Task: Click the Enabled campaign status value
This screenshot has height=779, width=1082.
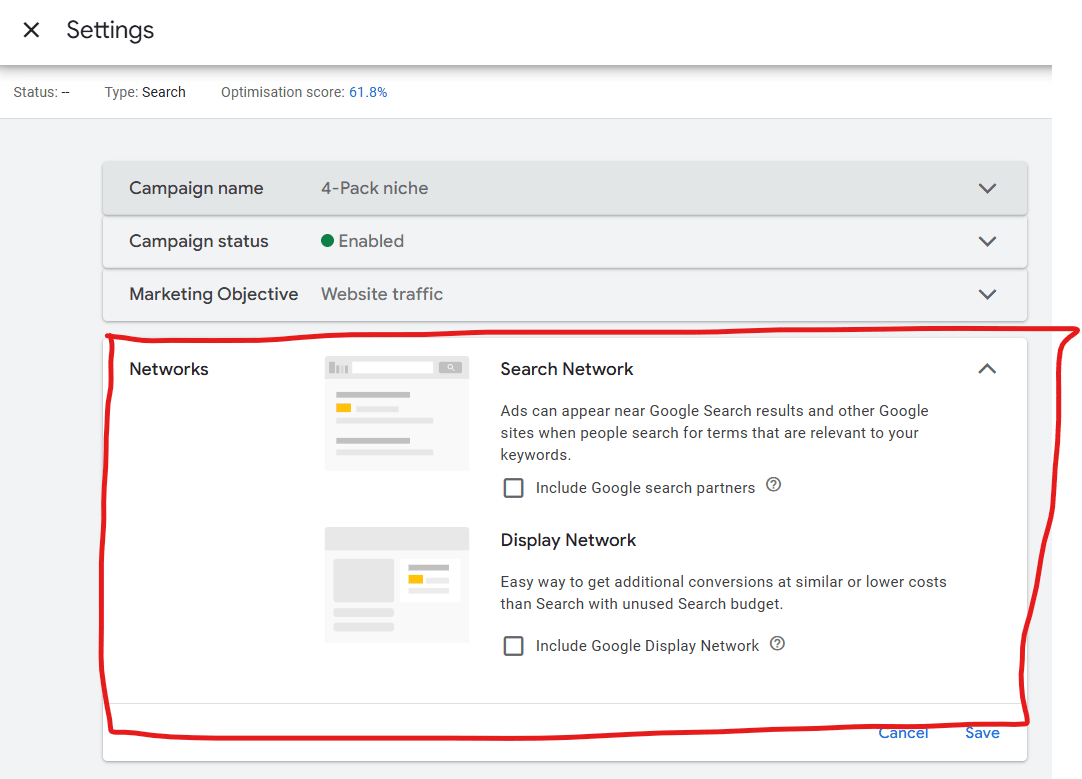Action: coord(371,241)
